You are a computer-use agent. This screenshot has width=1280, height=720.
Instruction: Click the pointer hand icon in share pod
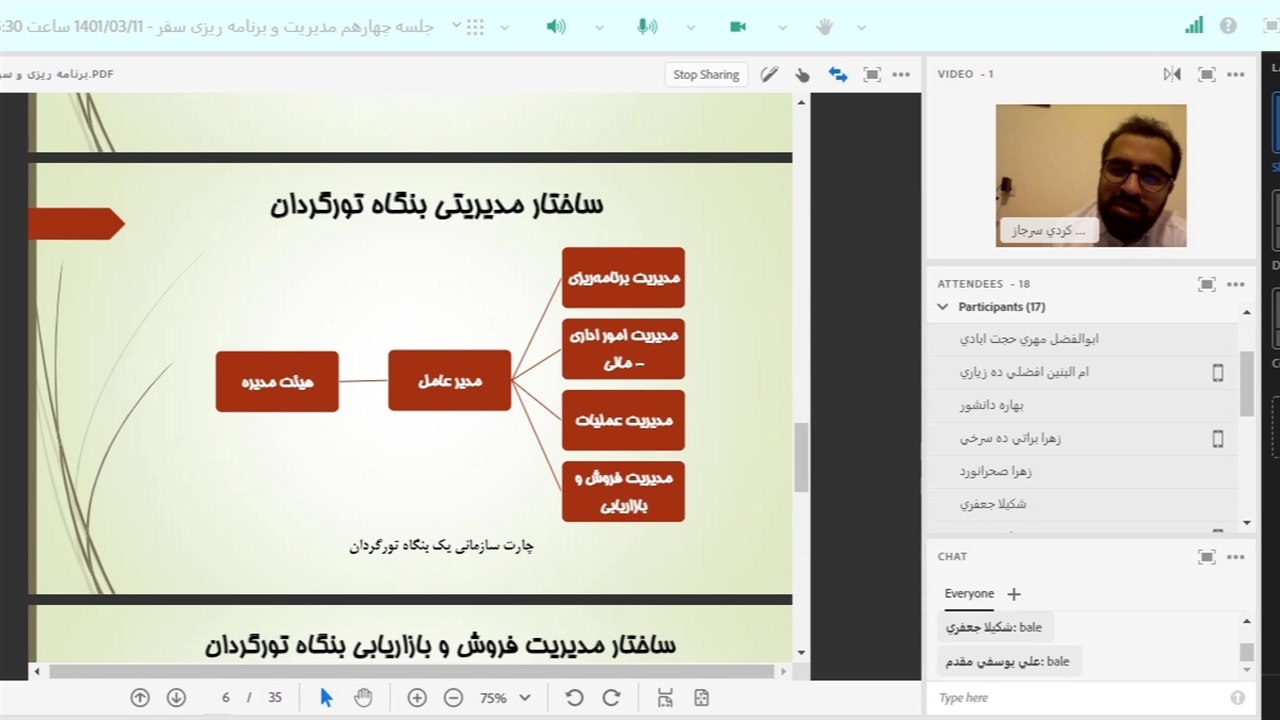[x=802, y=74]
